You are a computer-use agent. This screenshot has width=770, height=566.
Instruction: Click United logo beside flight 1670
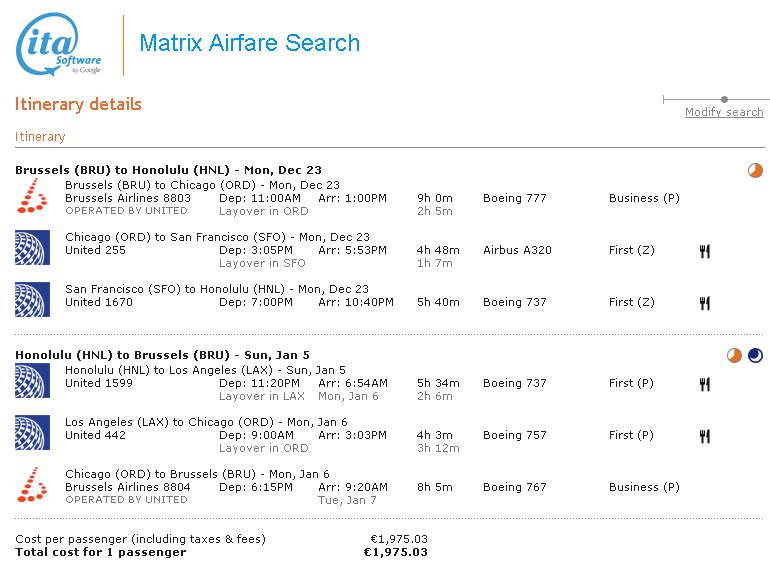click(x=32, y=300)
